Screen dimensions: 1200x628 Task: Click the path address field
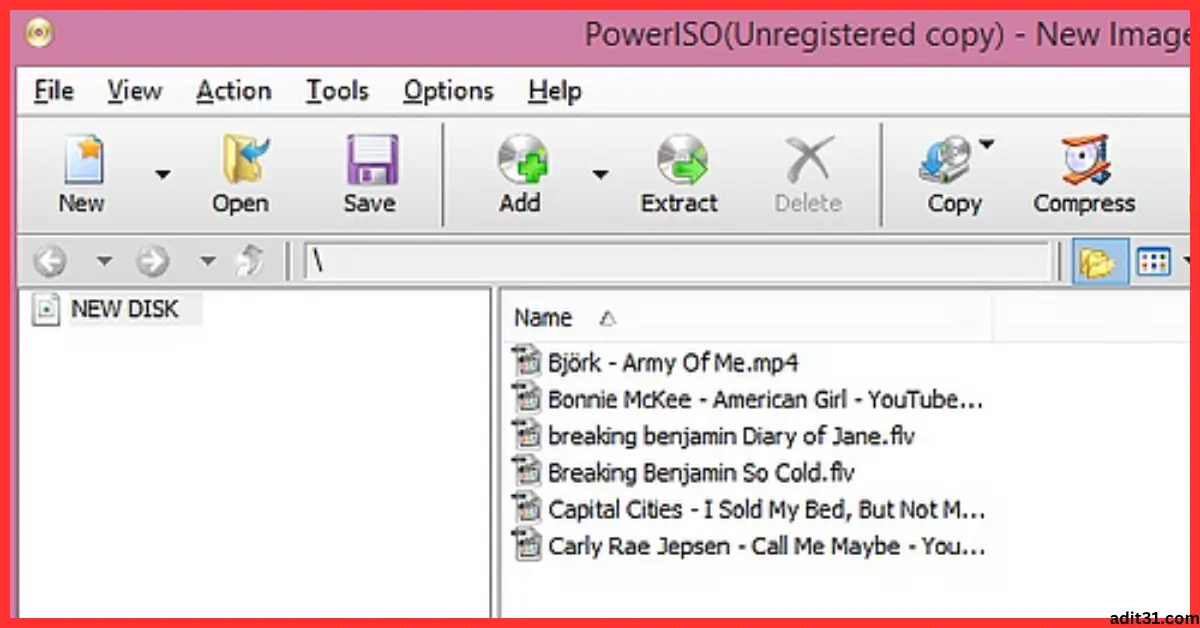coord(677,262)
